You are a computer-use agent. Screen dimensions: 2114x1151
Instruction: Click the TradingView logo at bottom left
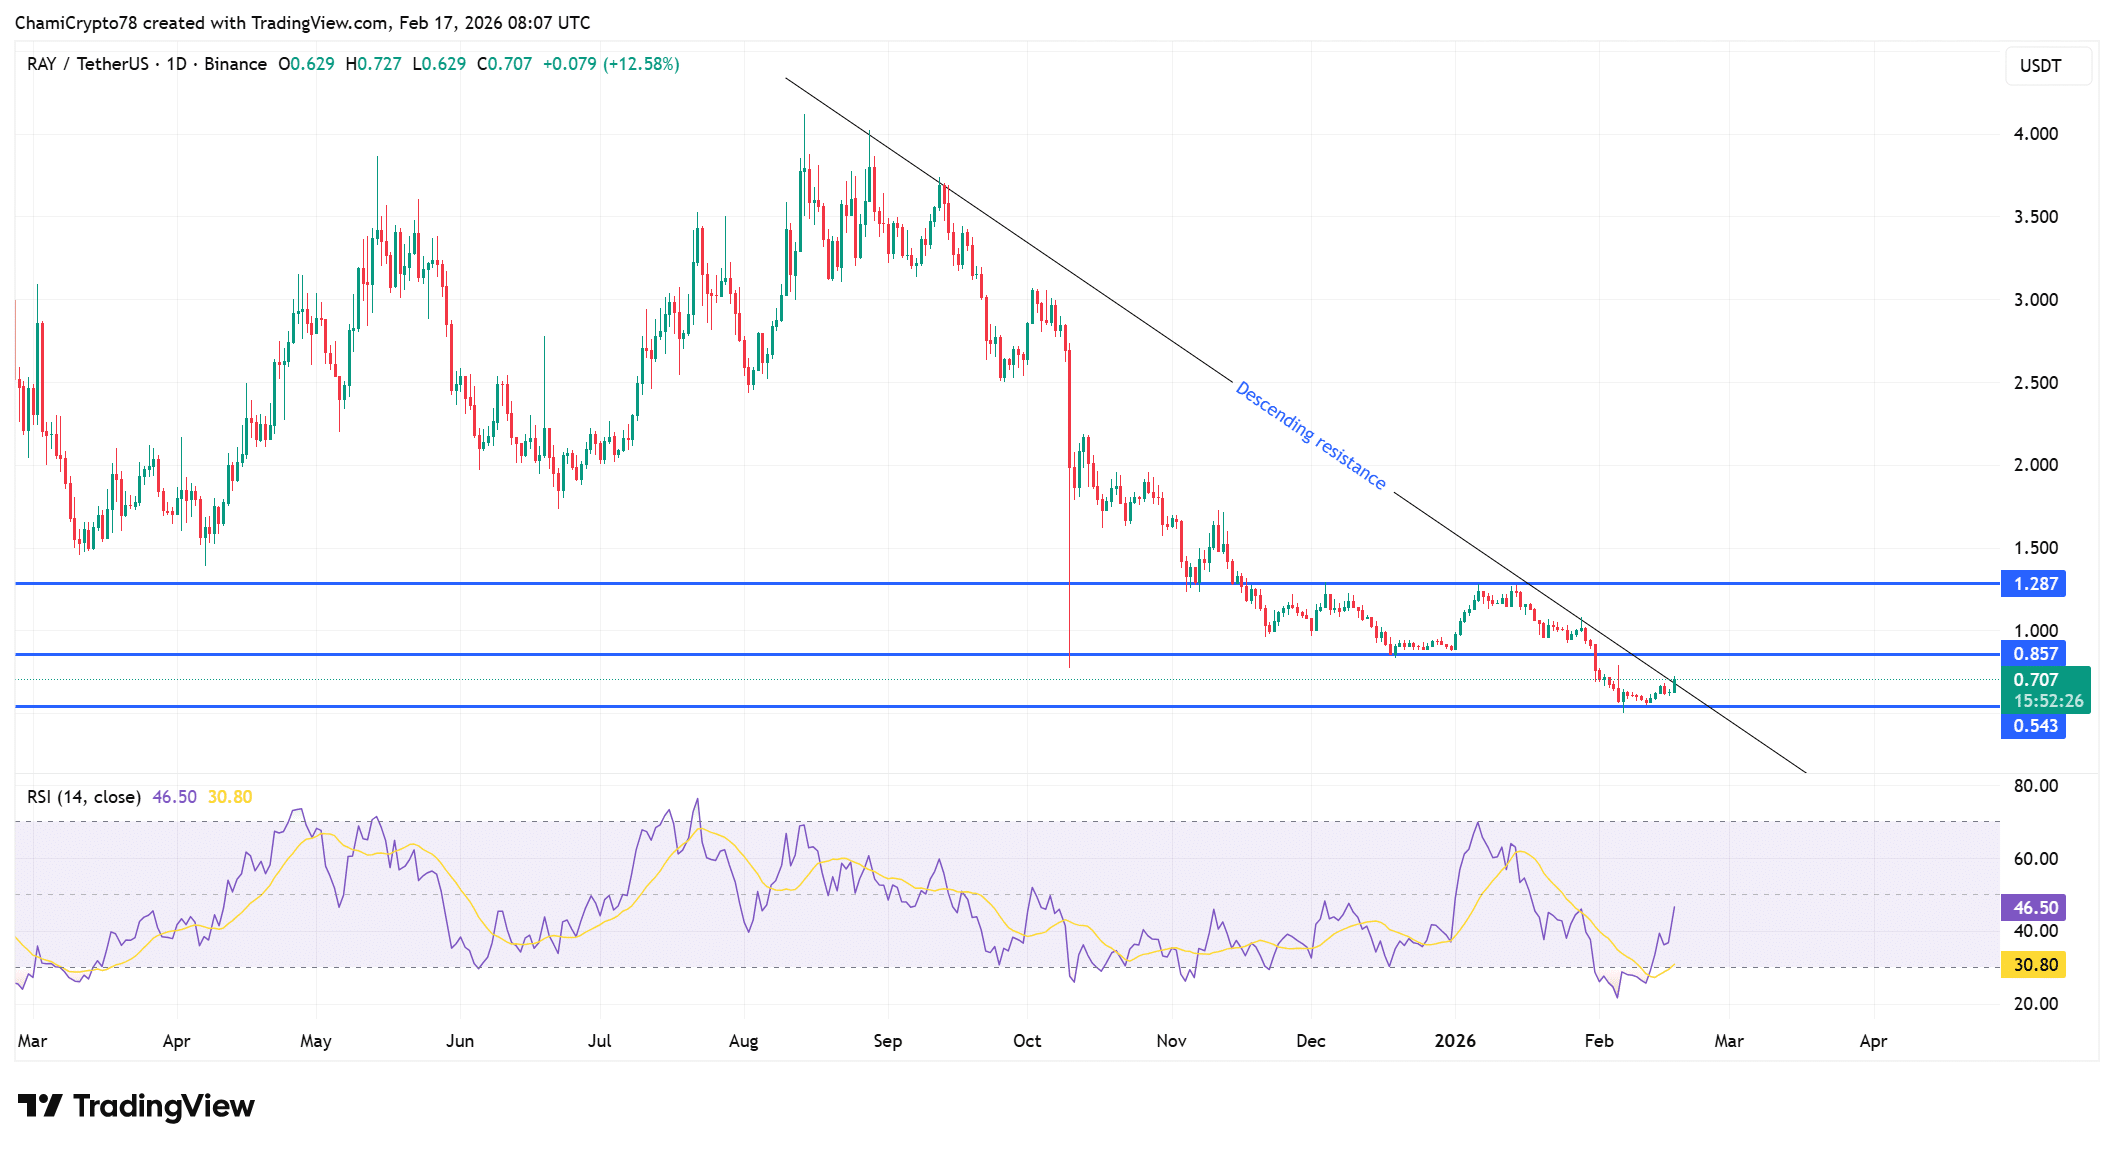point(135,1106)
